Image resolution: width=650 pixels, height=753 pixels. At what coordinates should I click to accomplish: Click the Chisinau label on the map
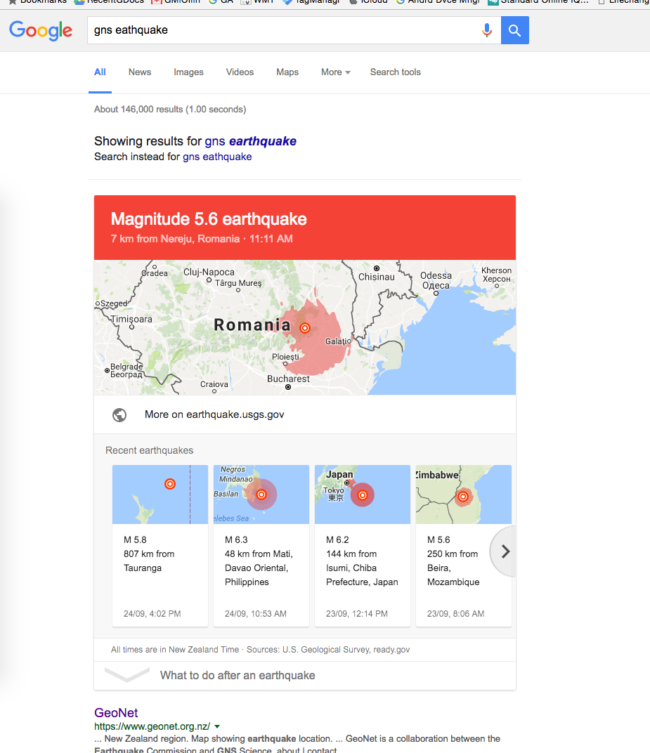pyautogui.click(x=376, y=277)
